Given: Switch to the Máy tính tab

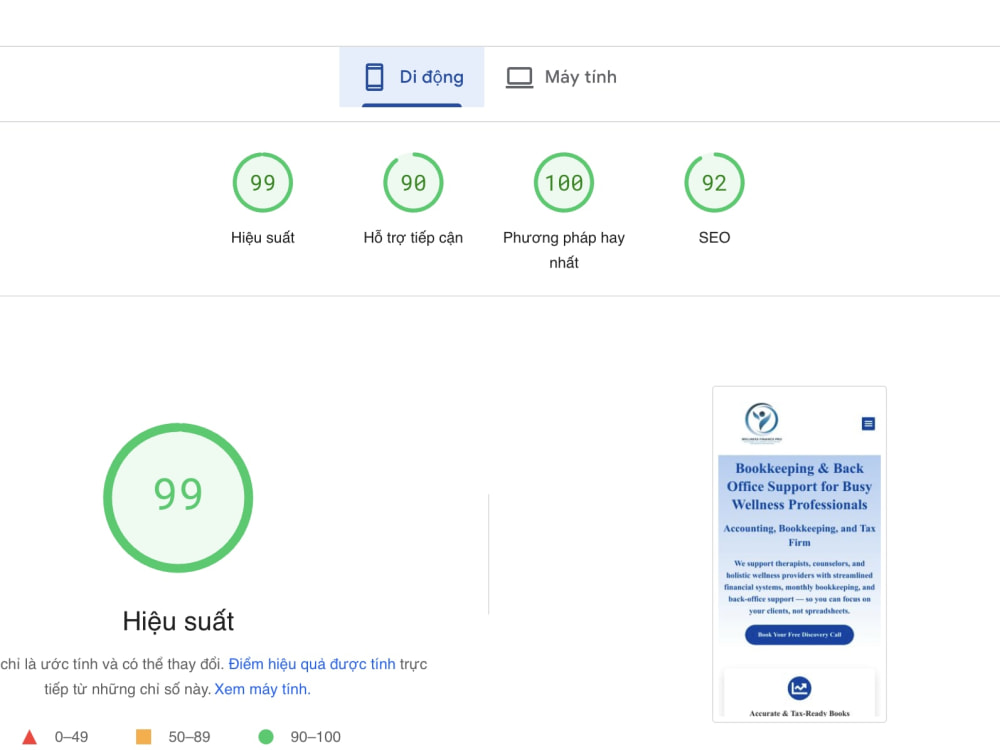Looking at the screenshot, I should pos(562,77).
